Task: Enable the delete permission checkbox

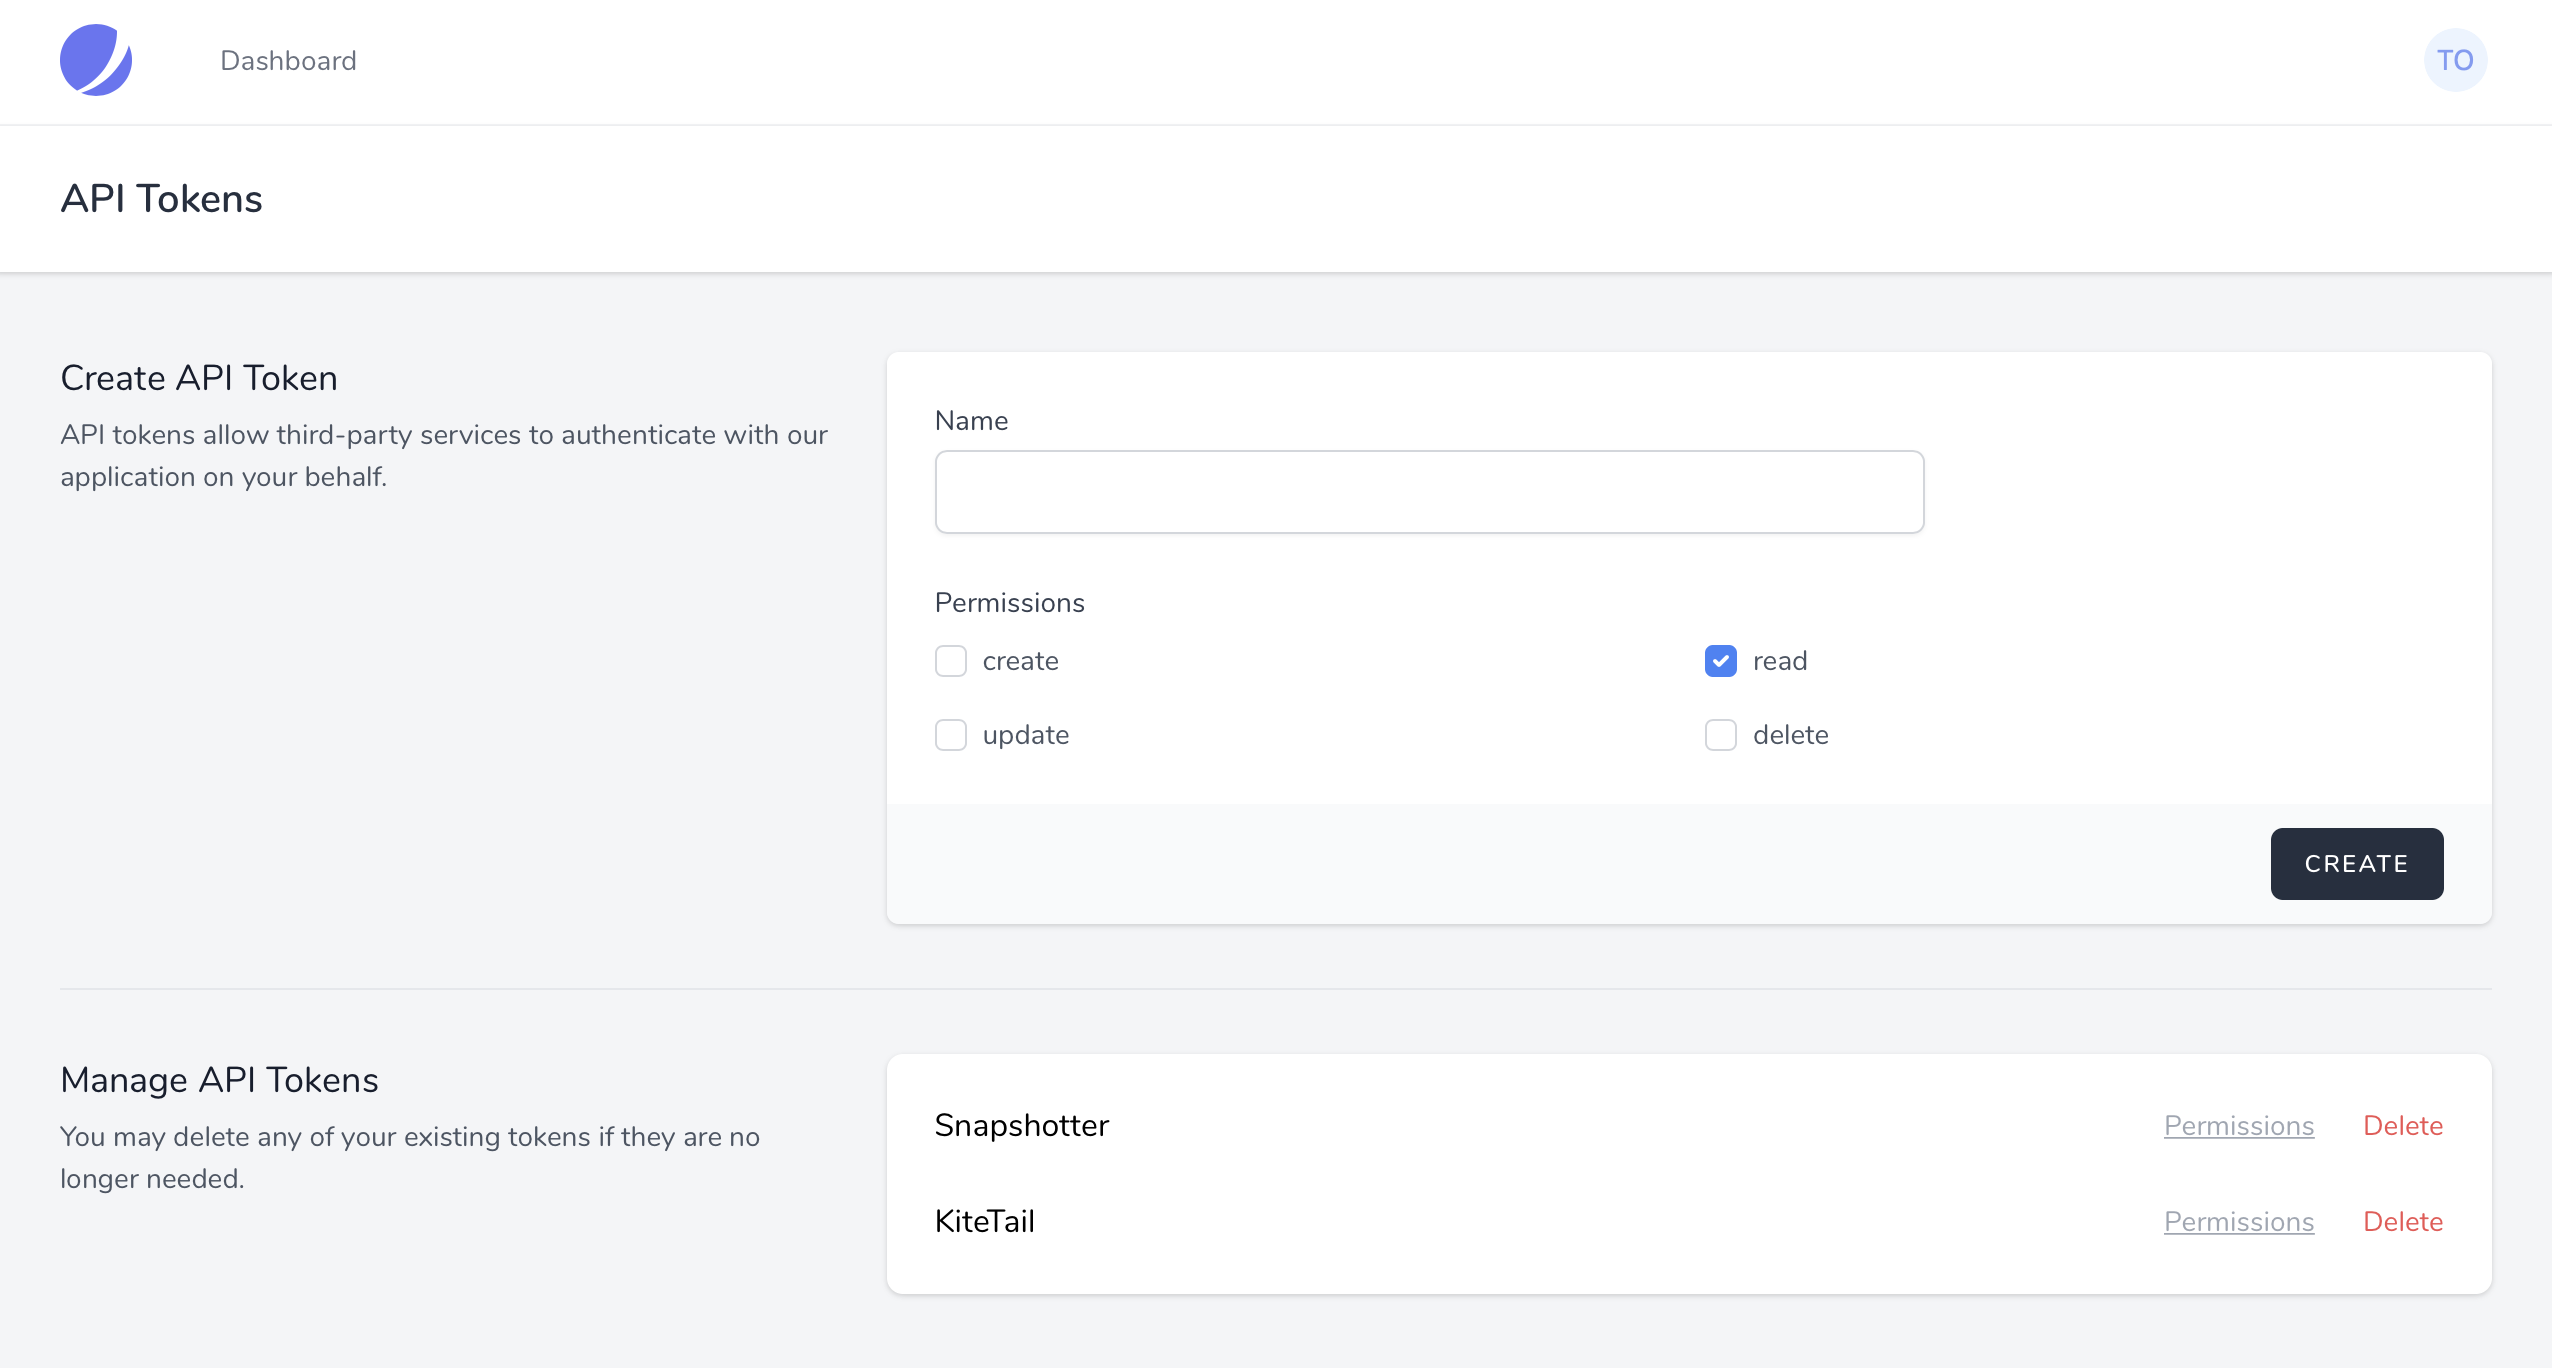Action: (x=1722, y=734)
